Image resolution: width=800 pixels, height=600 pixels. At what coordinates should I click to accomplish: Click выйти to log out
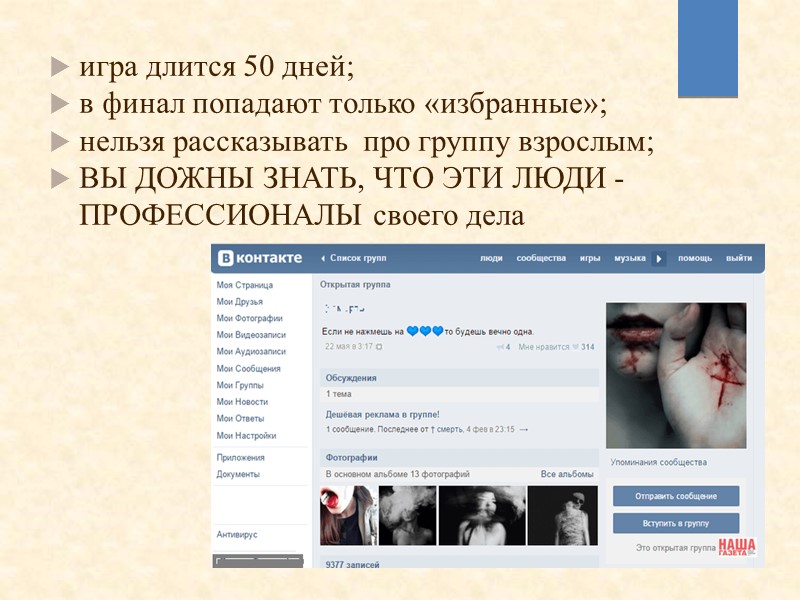coord(739,258)
